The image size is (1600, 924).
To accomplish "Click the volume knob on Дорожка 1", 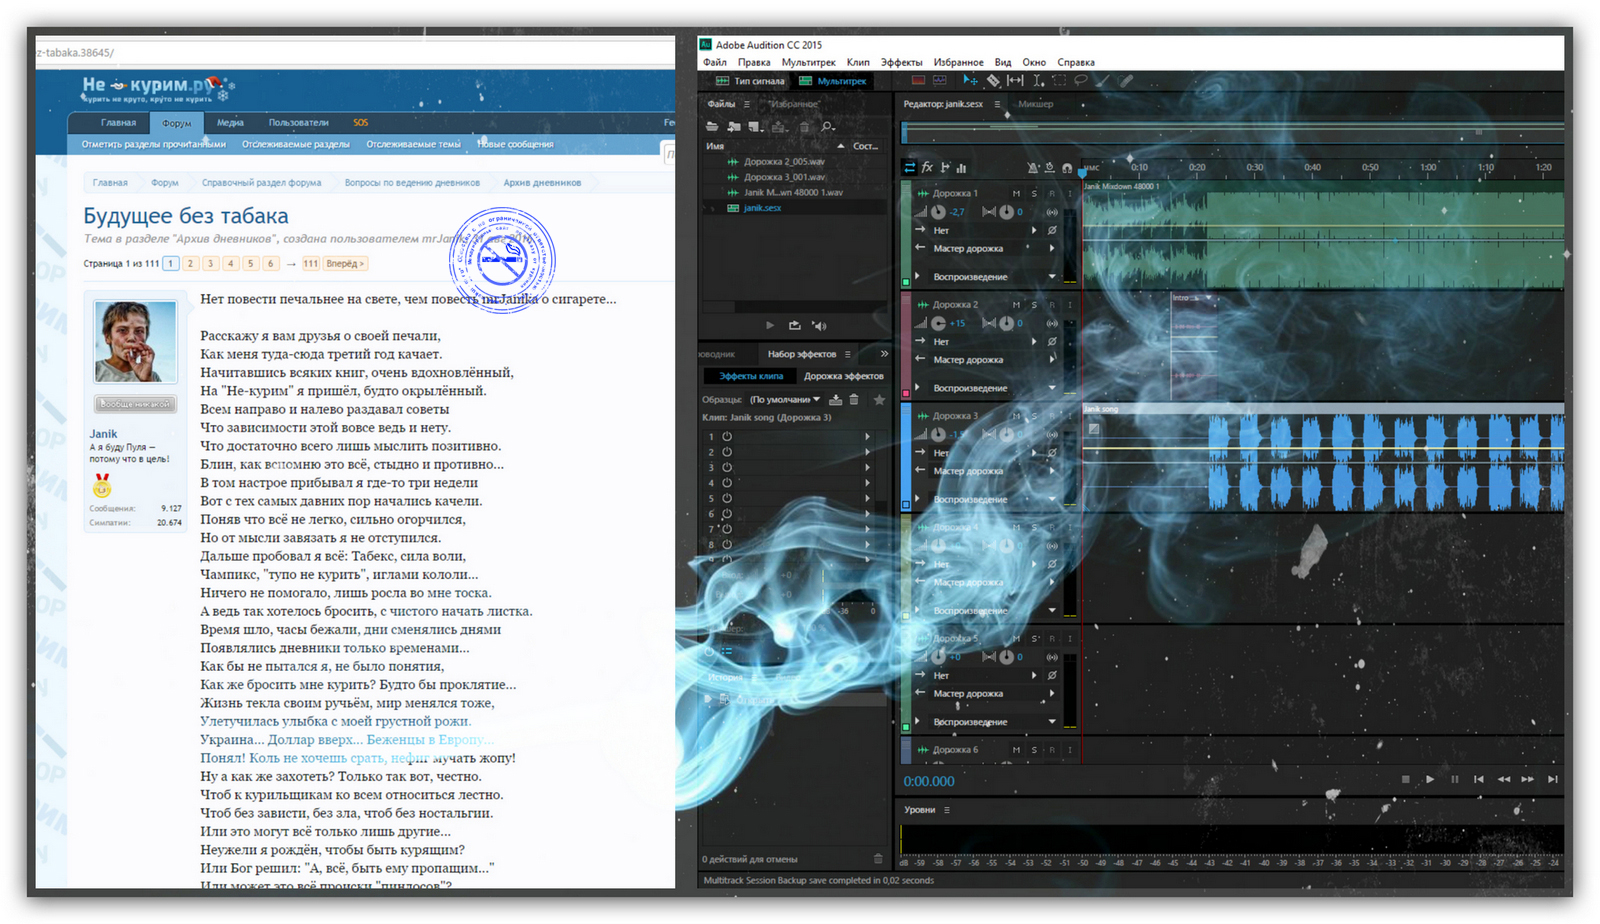I will coord(938,212).
